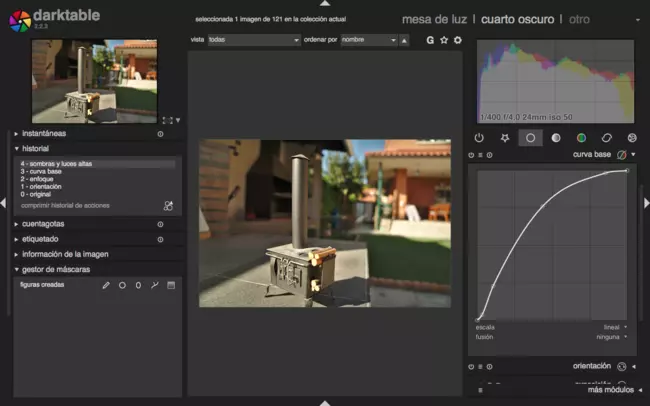Screen dimensions: 650x406
Task: Switch to mesa de luz view
Action: point(435,19)
